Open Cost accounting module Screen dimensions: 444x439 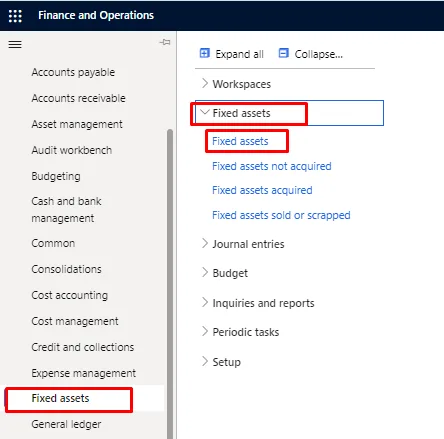click(x=69, y=295)
